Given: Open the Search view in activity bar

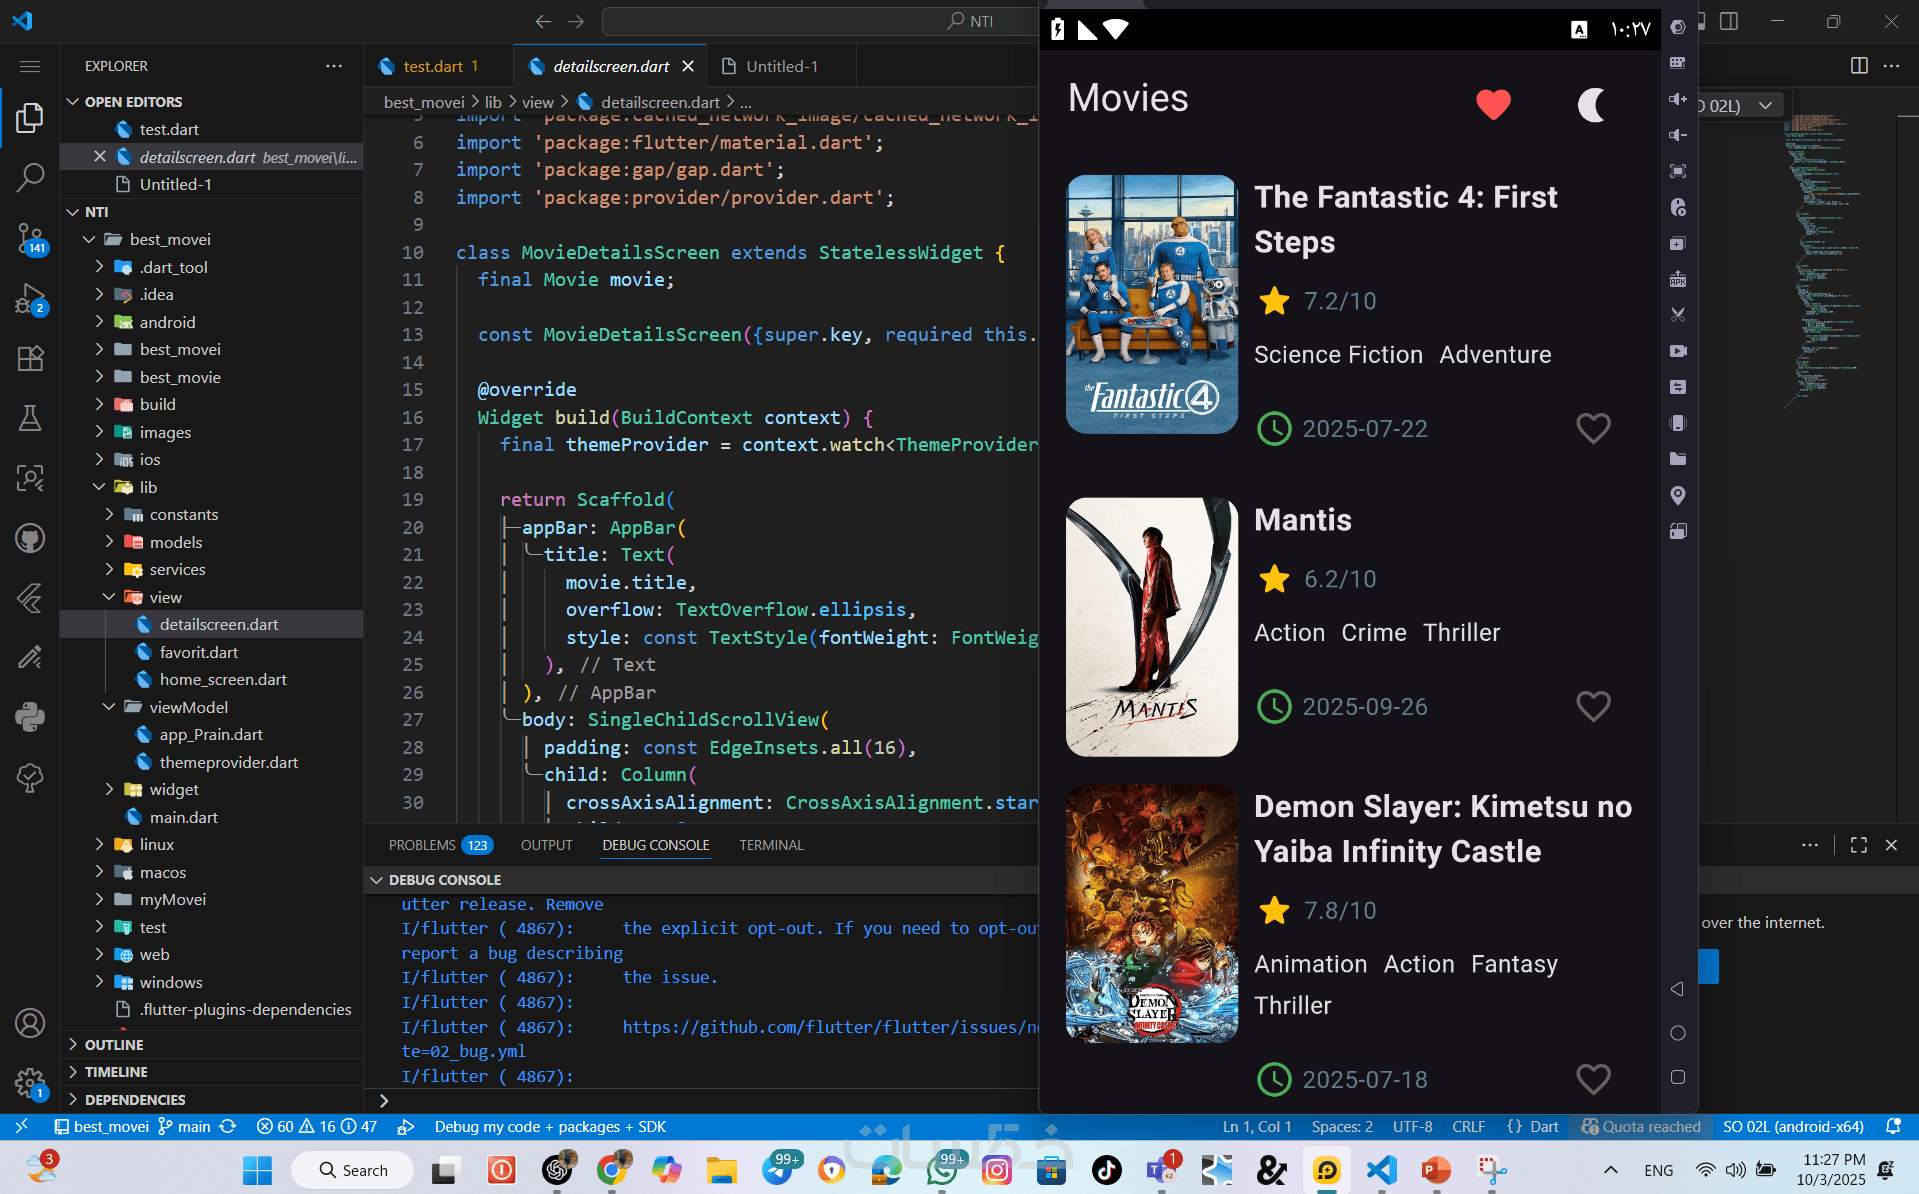Looking at the screenshot, I should coord(30,177).
